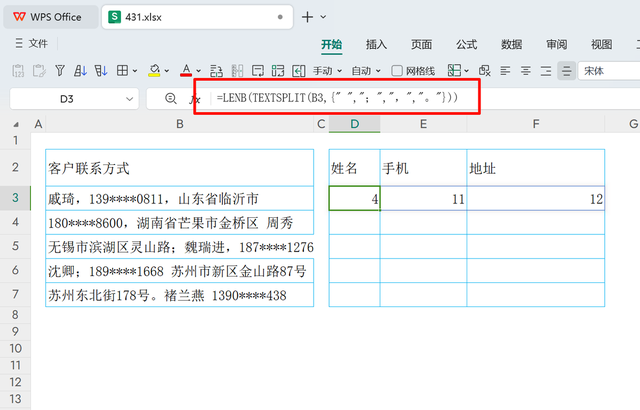Open the 自动 dropdown
The image size is (640, 410).
[x=366, y=71]
